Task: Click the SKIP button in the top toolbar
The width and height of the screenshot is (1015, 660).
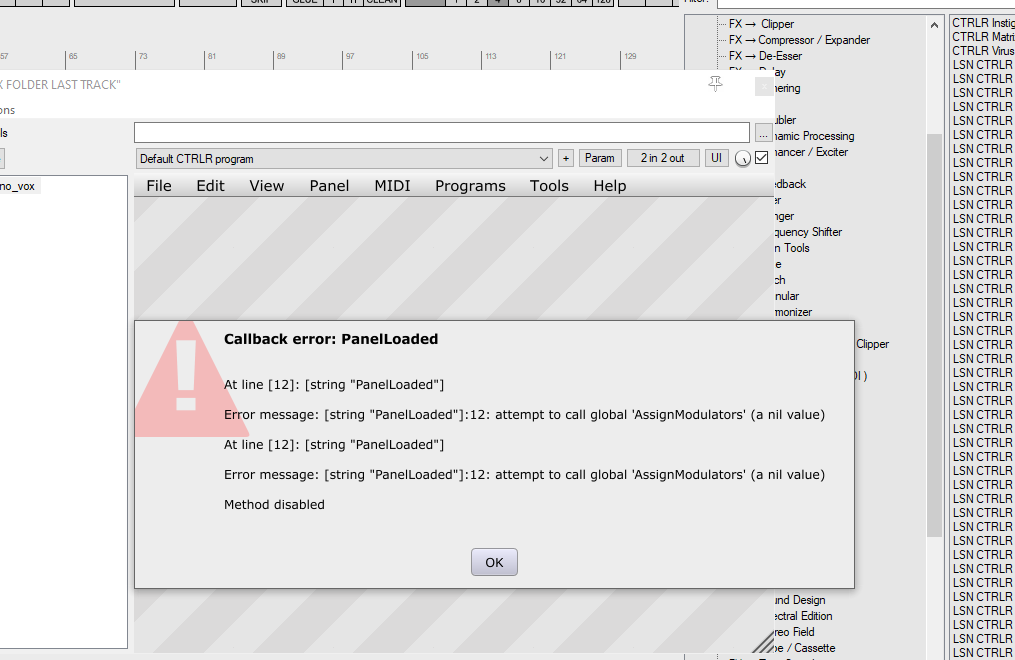Action: click(x=261, y=2)
